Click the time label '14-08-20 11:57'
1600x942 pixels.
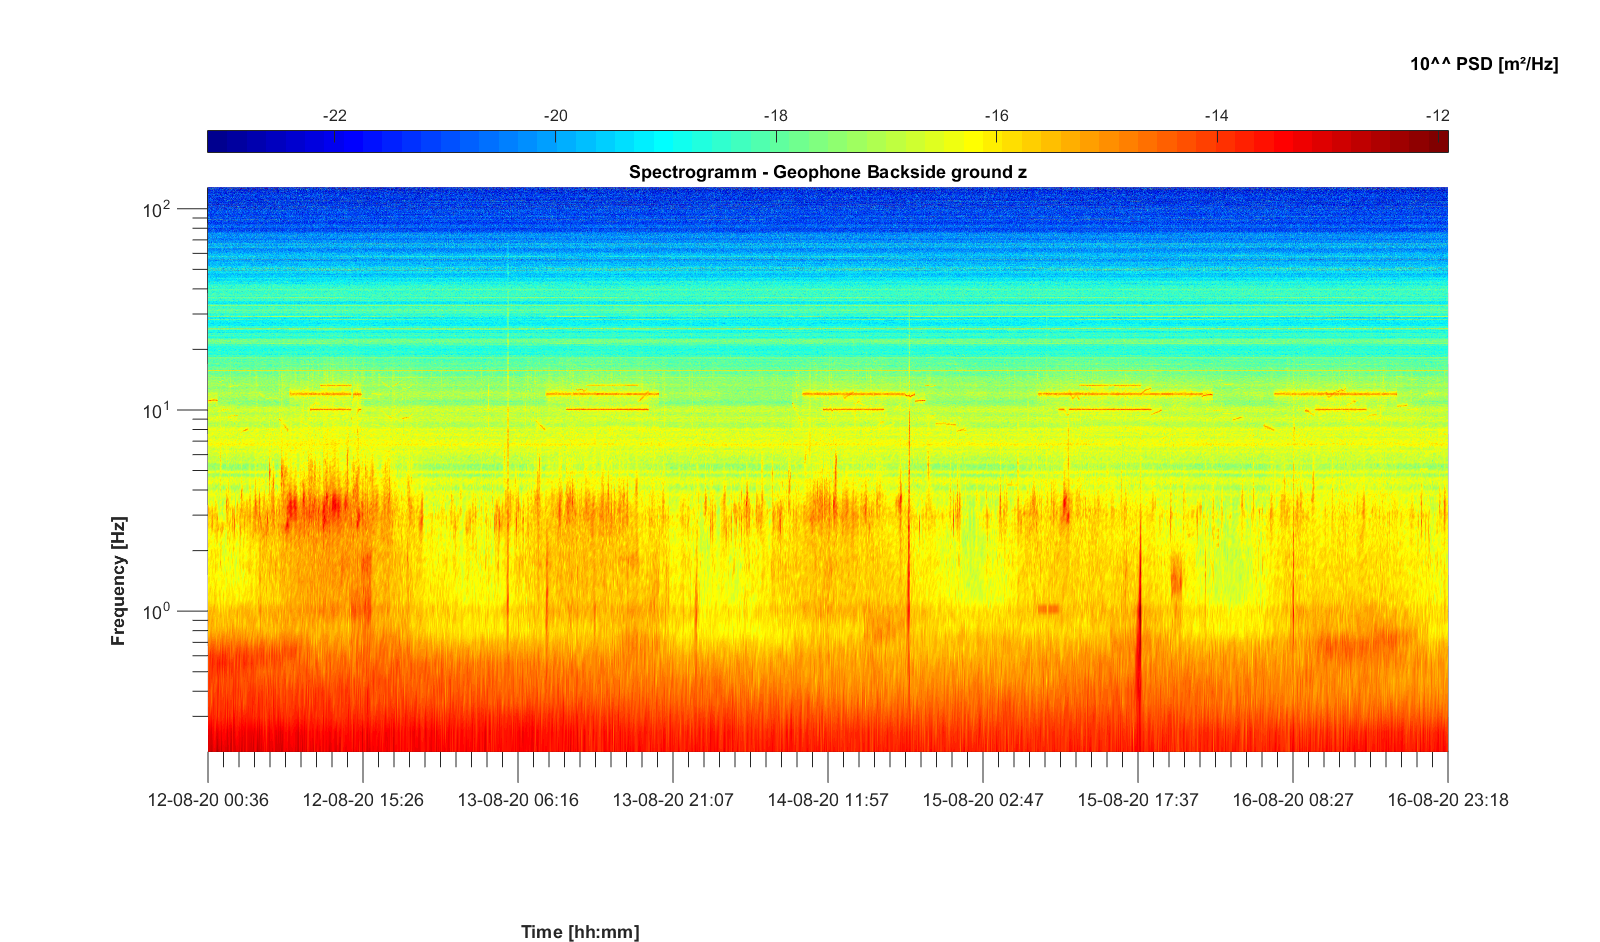coord(828,800)
